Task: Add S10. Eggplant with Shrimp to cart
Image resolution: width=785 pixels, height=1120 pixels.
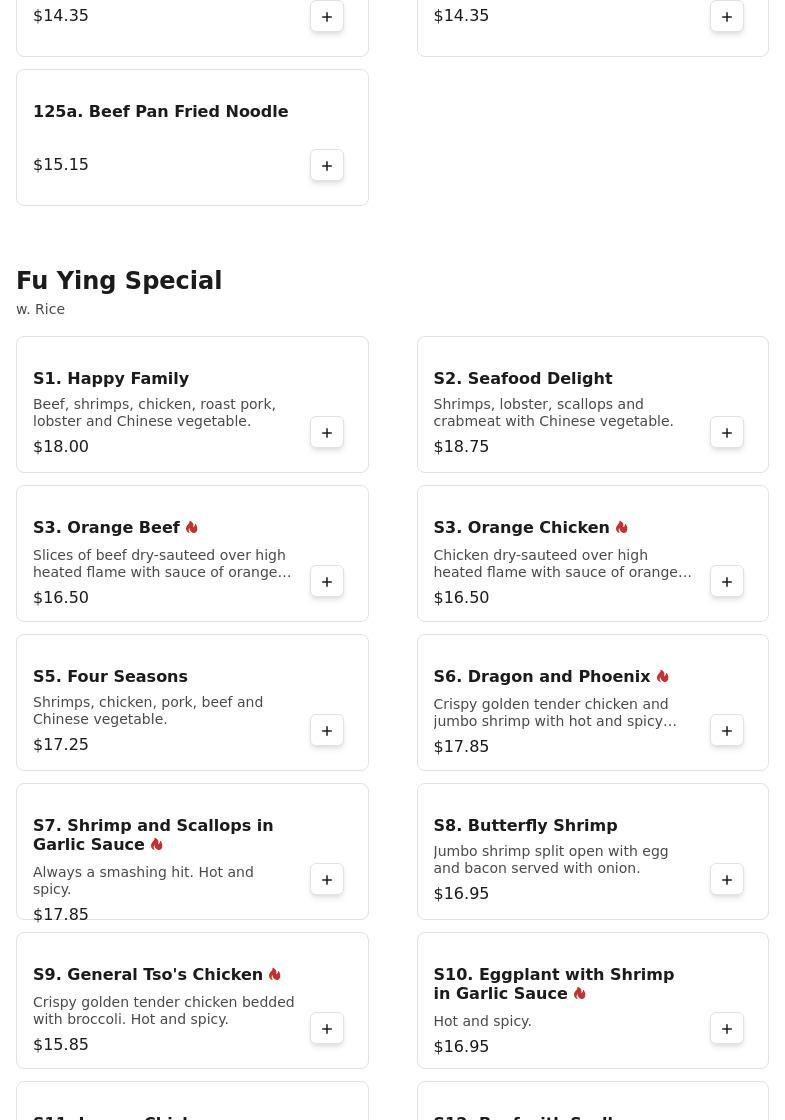Action: [x=727, y=1029]
